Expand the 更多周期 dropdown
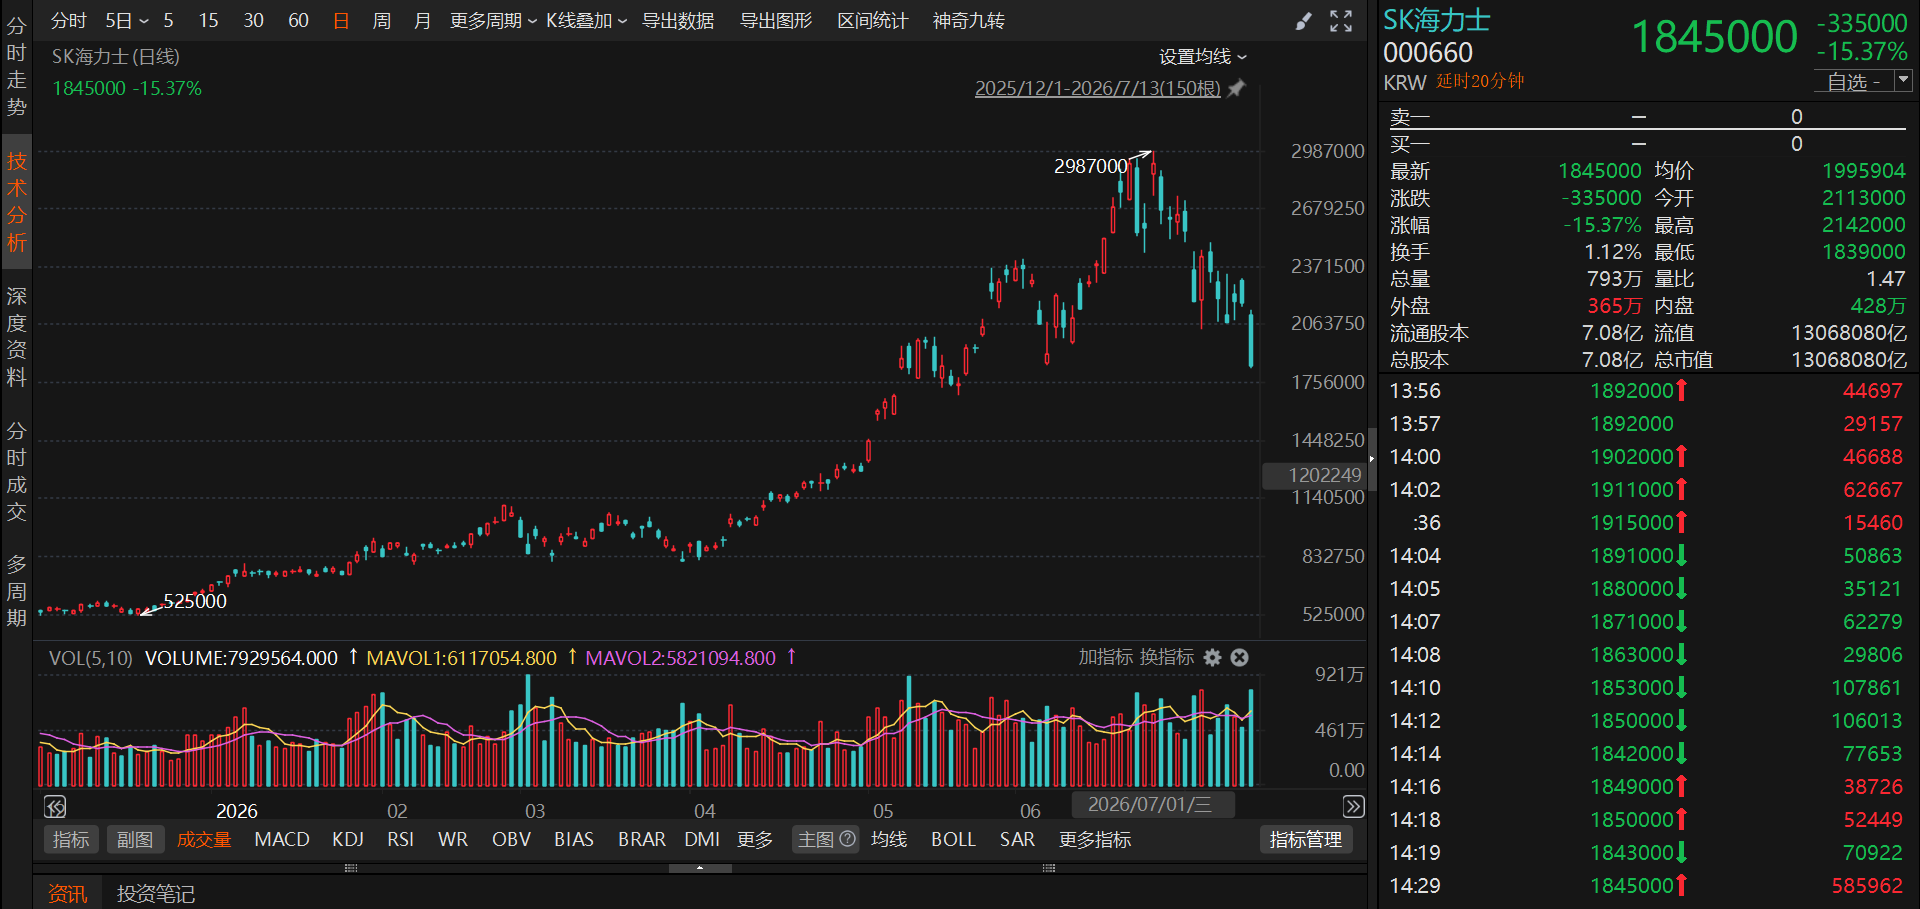The height and width of the screenshot is (909, 1920). (x=493, y=21)
